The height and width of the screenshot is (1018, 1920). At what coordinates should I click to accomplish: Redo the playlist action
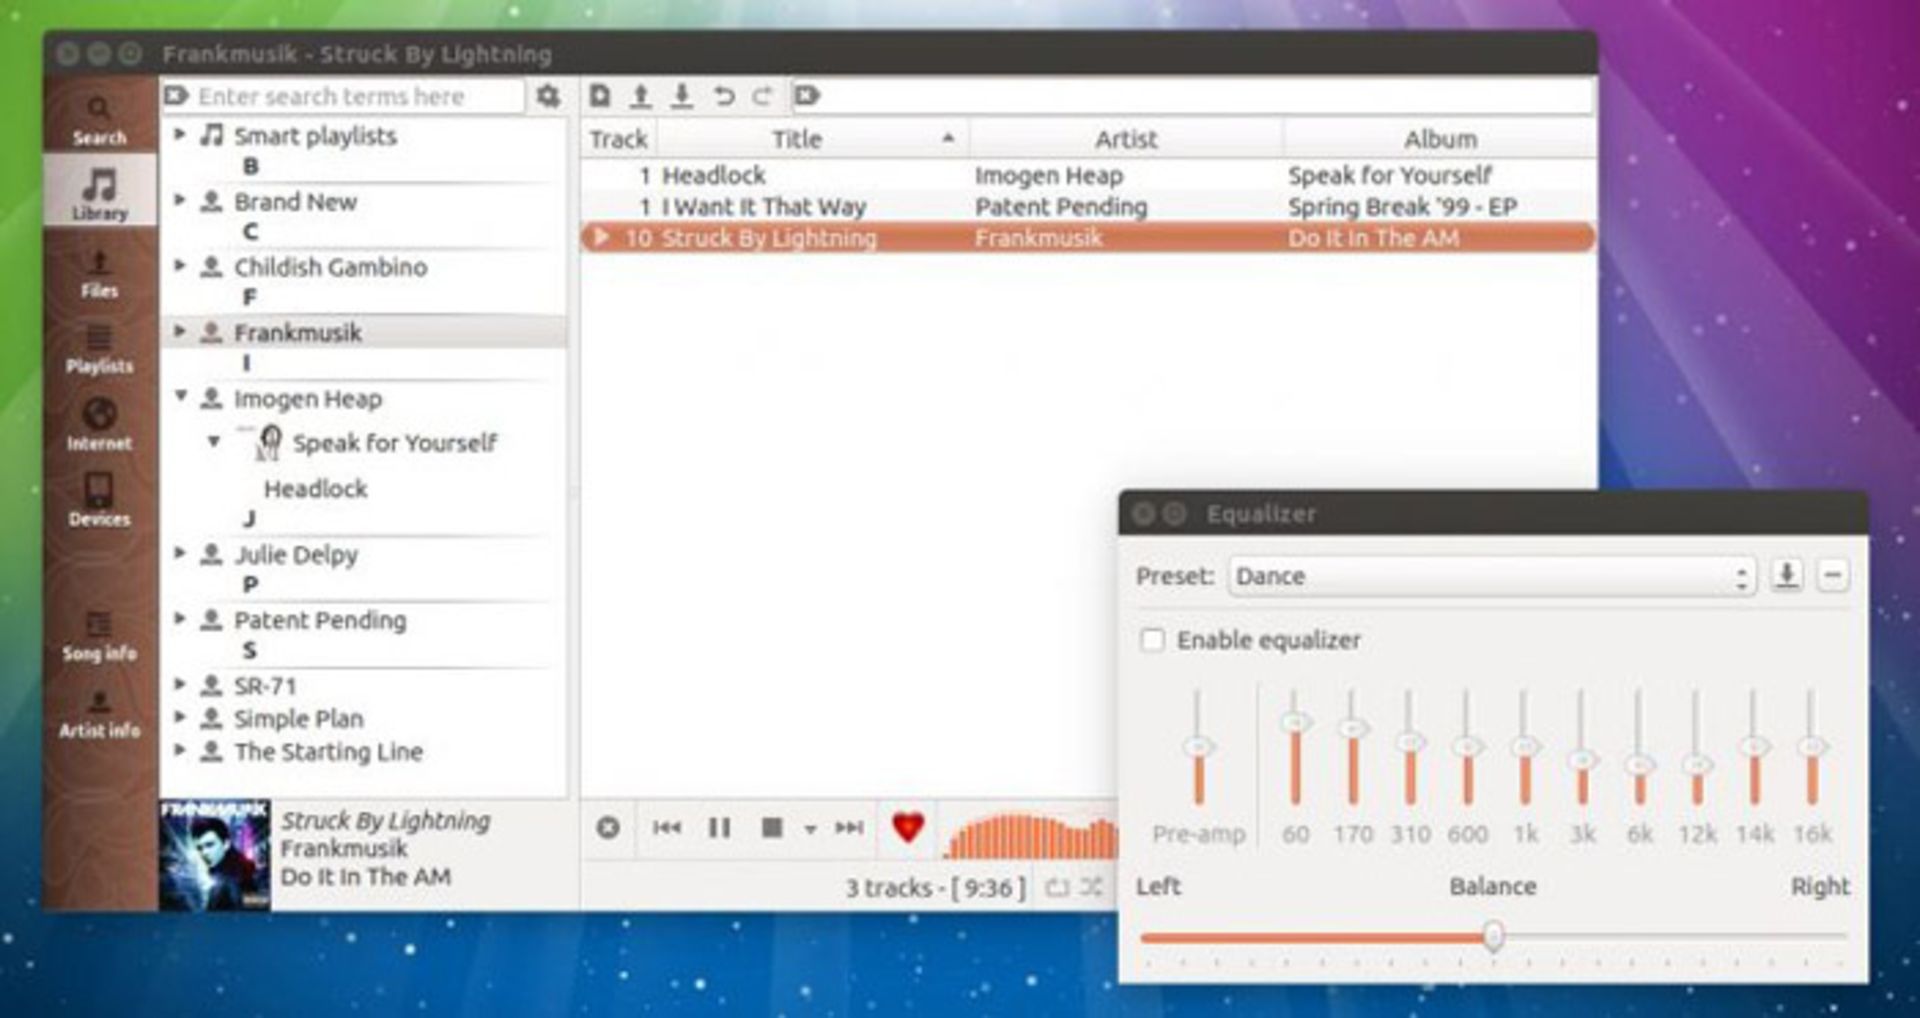(x=763, y=96)
